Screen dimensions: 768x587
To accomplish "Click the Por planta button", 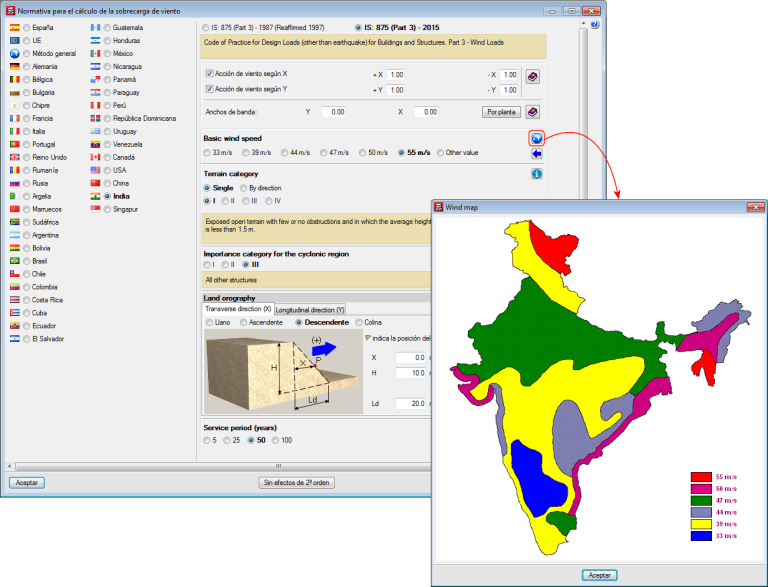I will [502, 112].
